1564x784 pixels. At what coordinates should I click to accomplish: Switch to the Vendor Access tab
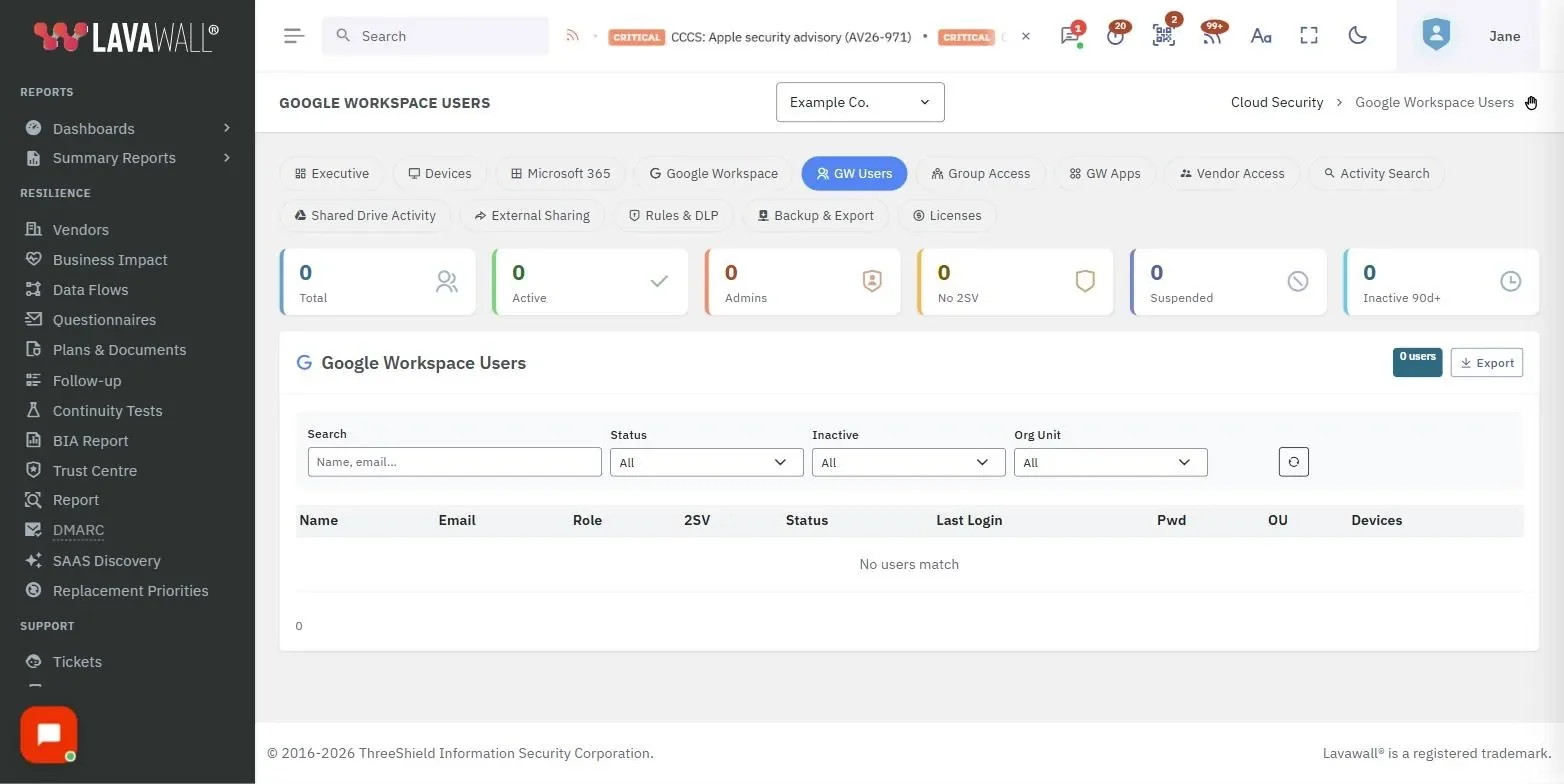tap(1232, 173)
